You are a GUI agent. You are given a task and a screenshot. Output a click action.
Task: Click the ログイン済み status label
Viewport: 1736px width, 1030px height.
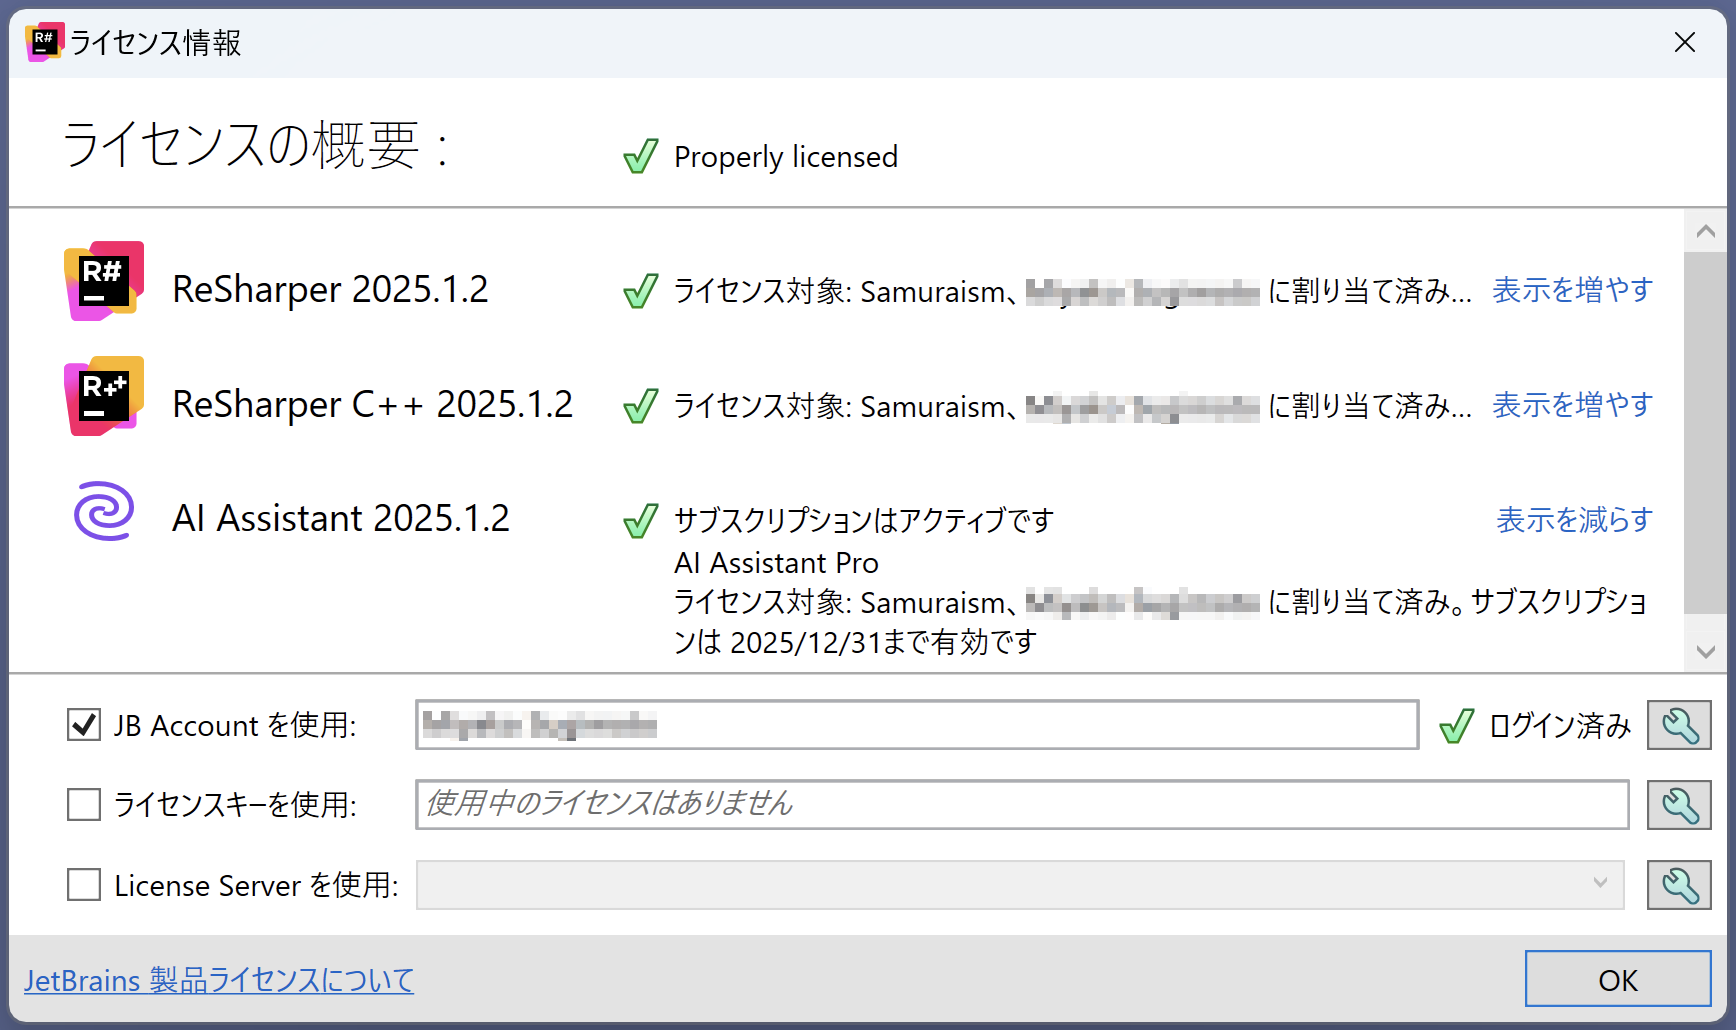(x=1560, y=725)
